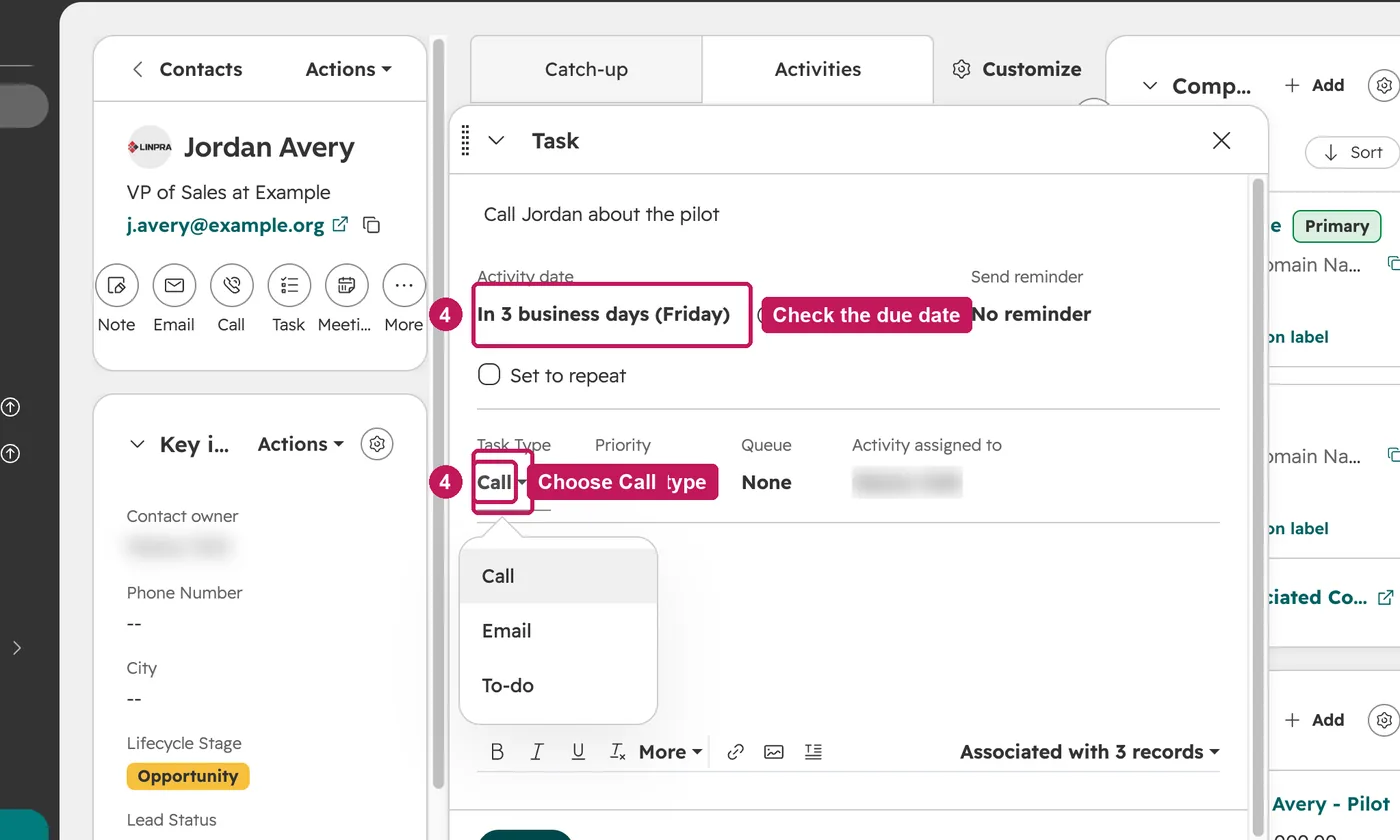
Task: Open the Queue dropdown showing None
Action: click(766, 482)
